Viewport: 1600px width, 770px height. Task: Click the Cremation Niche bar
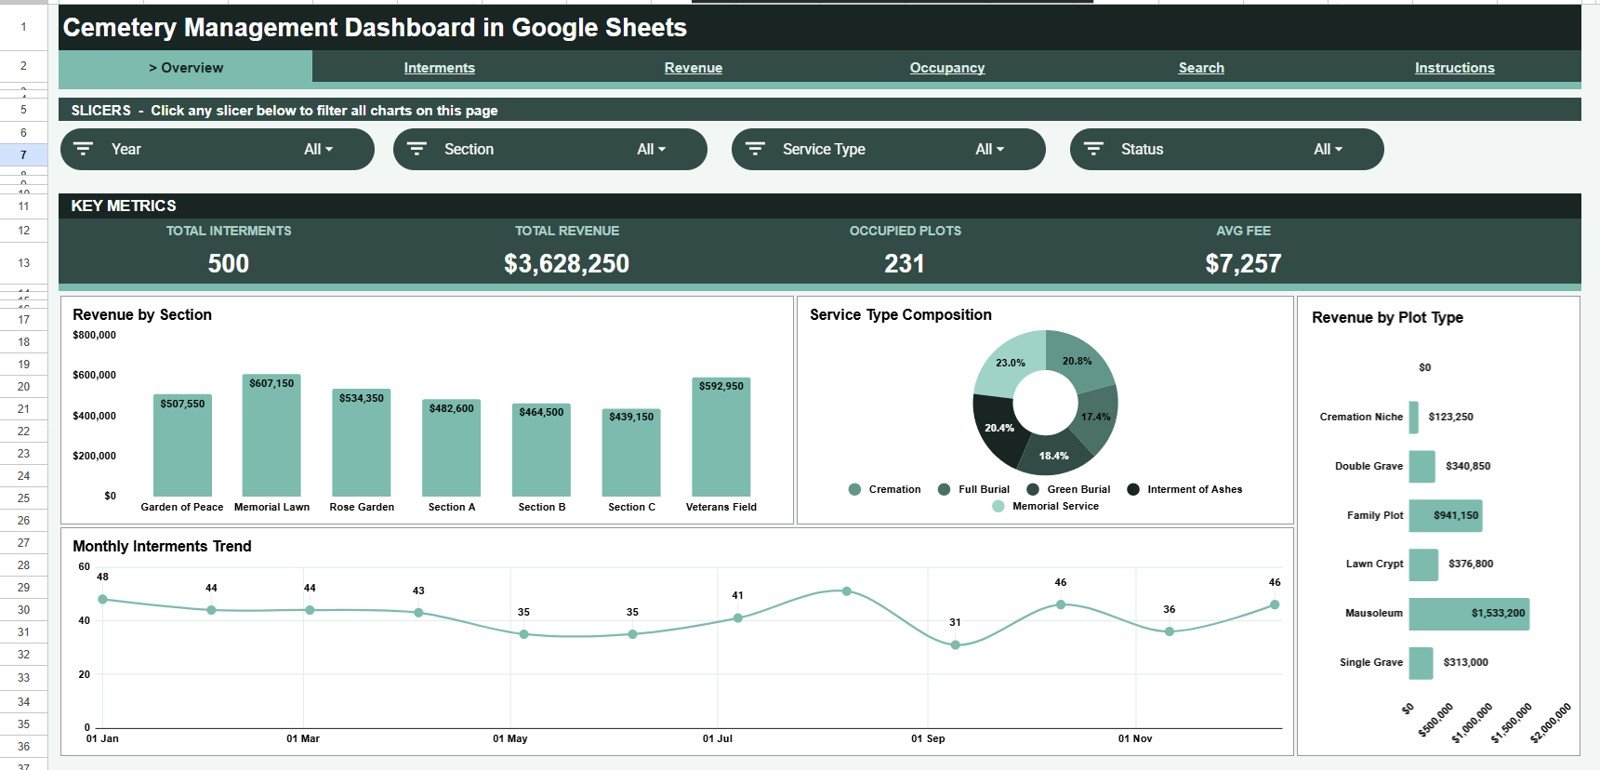pos(1414,417)
